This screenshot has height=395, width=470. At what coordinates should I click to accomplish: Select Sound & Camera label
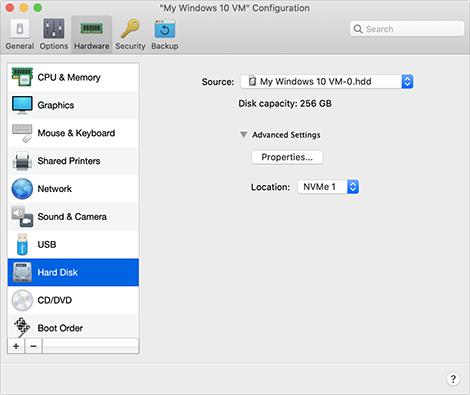click(x=72, y=217)
